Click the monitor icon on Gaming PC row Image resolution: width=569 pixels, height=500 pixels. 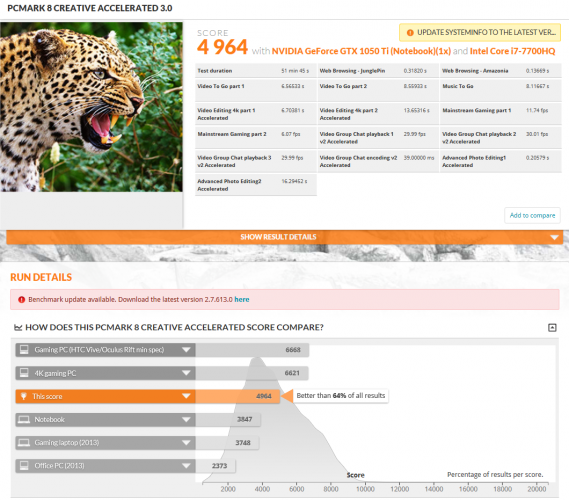pyautogui.click(x=24, y=350)
